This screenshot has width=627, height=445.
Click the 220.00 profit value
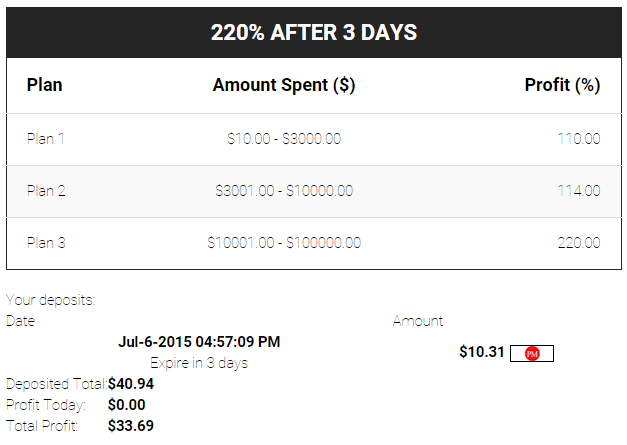click(579, 243)
